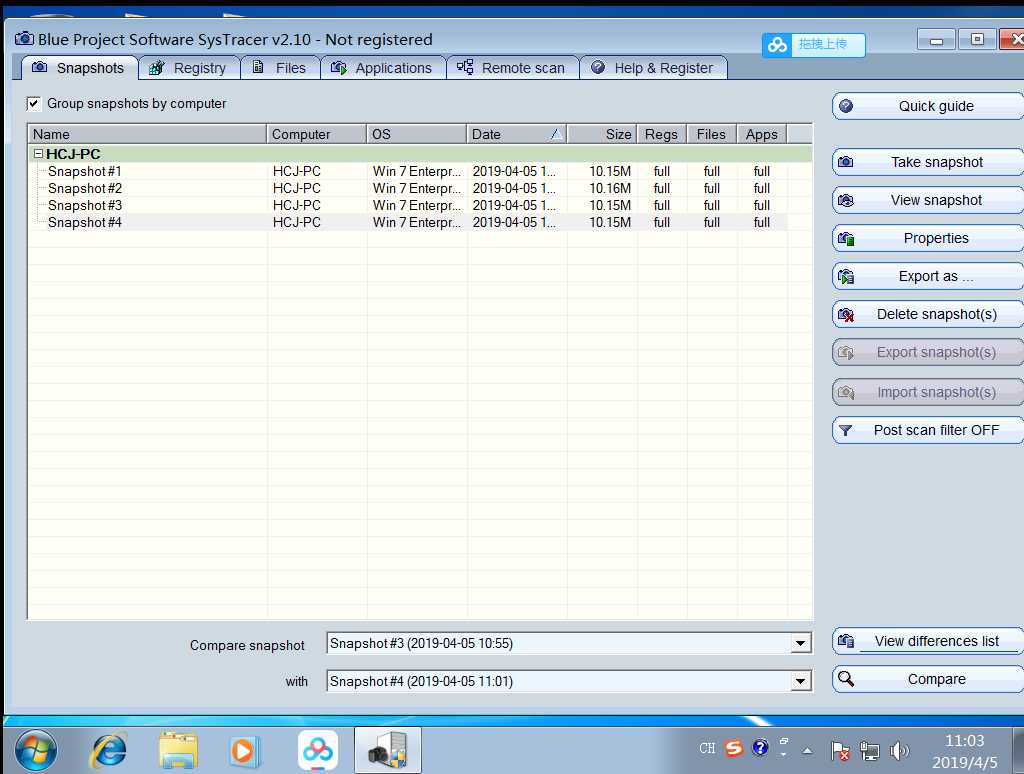The image size is (1024, 774).
Task: Open Help & Register tab
Action: pyautogui.click(x=653, y=68)
